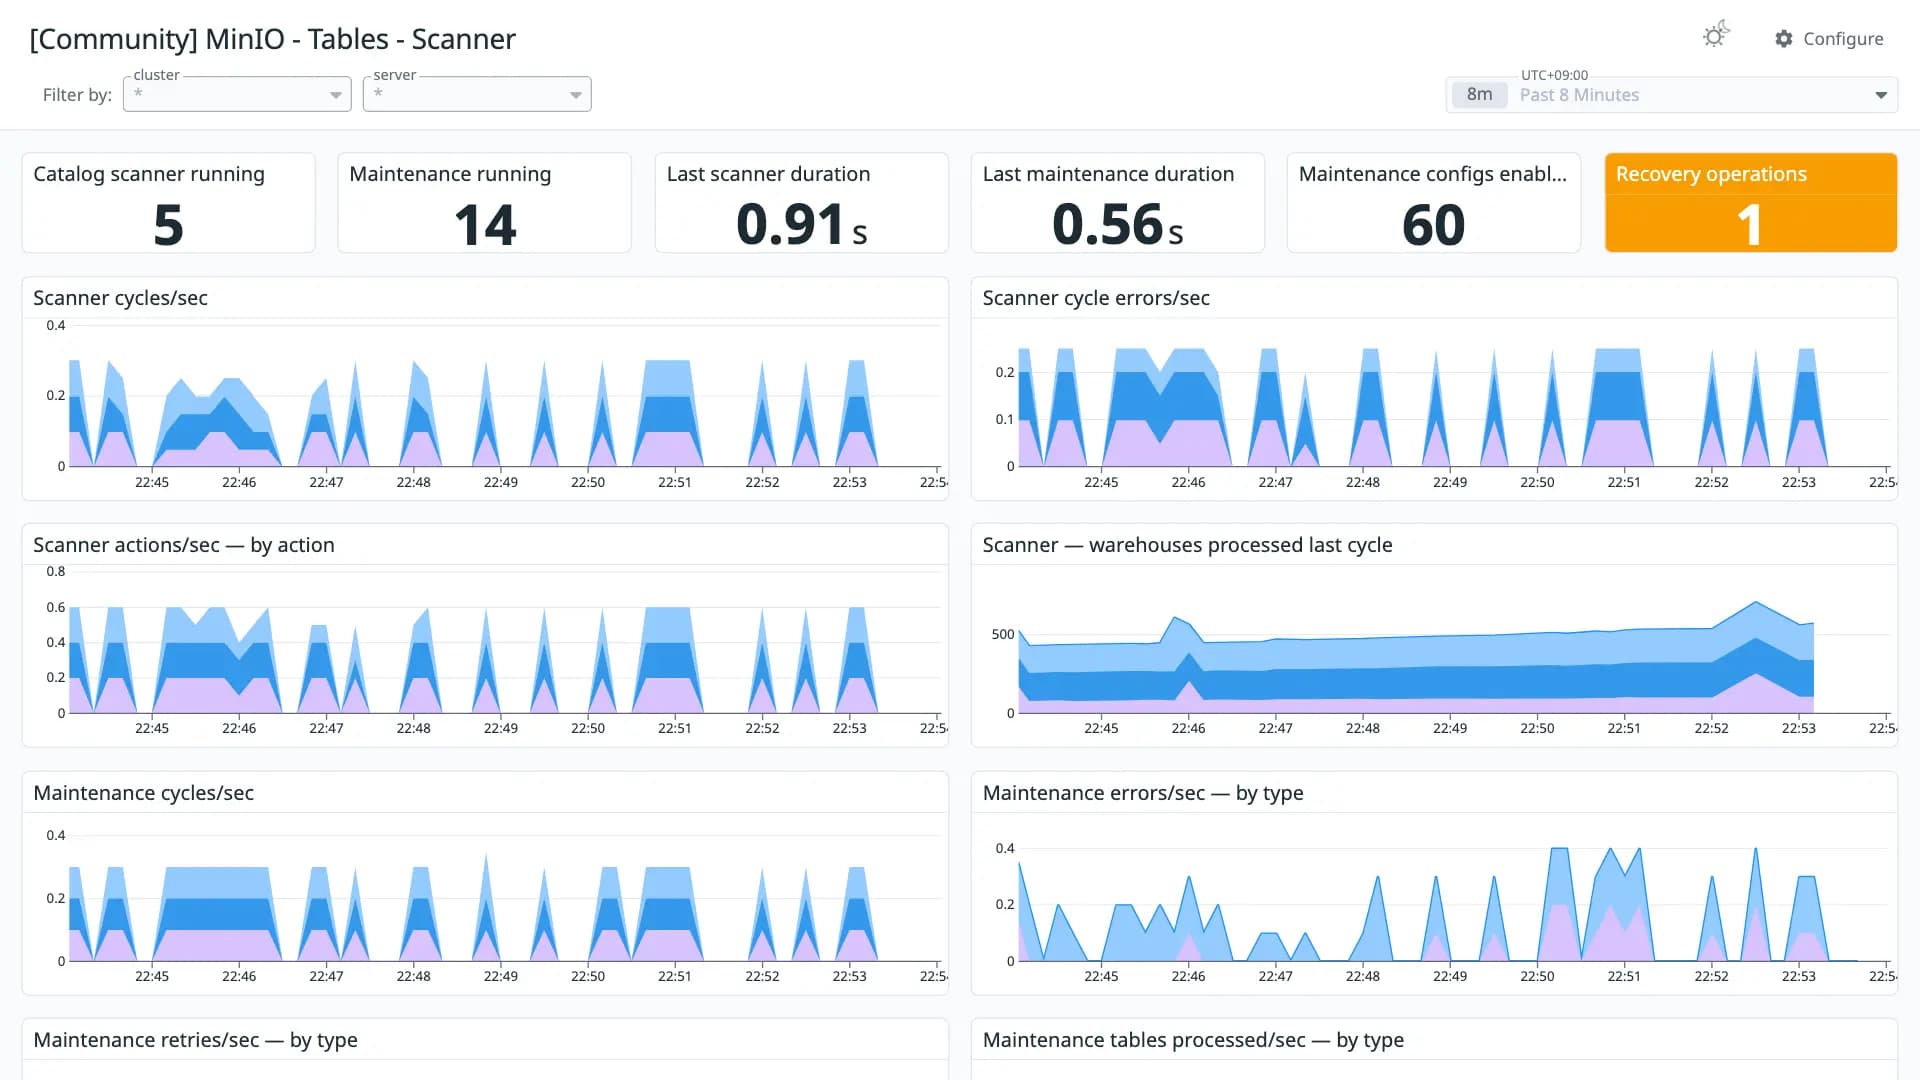Click Scanner — warehouses processed last cycle title
The height and width of the screenshot is (1080, 1920).
[1187, 545]
